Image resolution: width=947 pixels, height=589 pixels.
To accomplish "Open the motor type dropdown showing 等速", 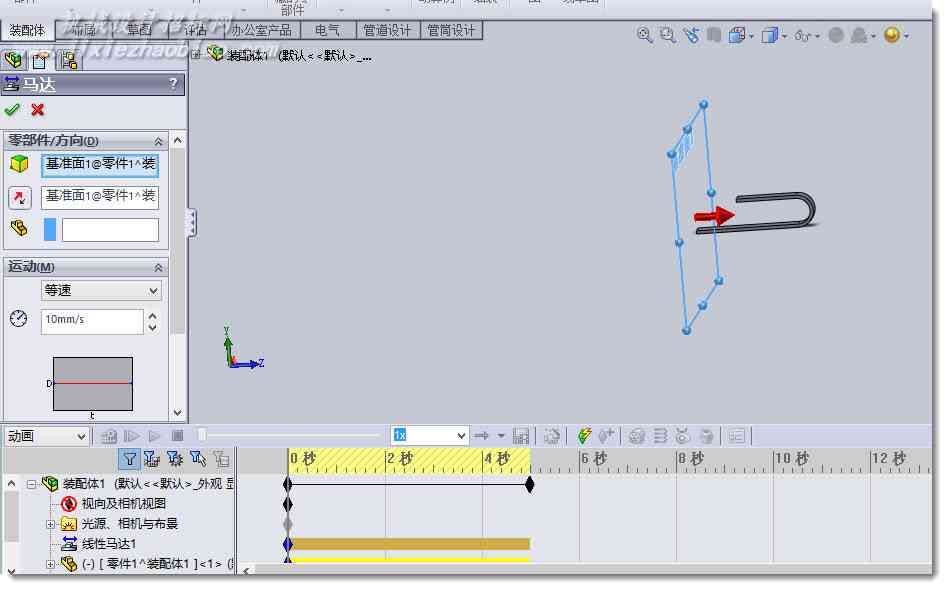I will [101, 291].
